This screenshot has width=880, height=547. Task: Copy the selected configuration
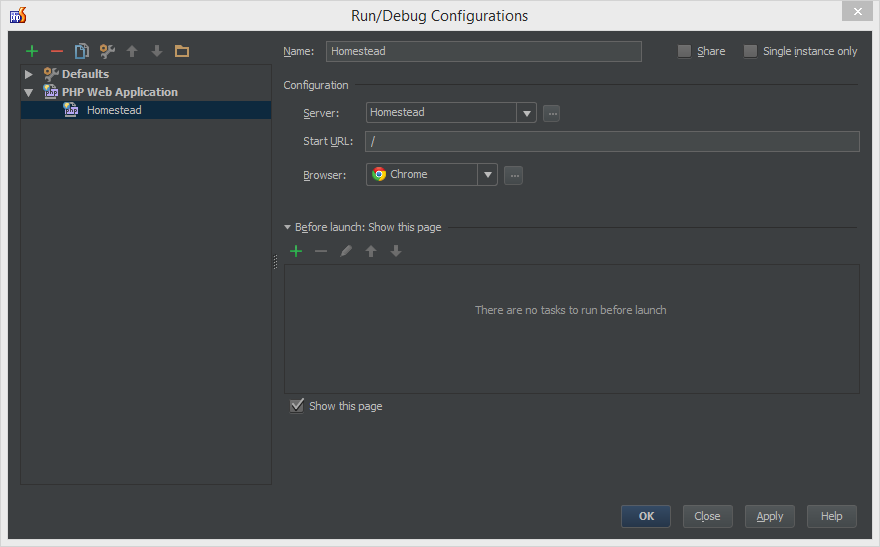(x=82, y=51)
